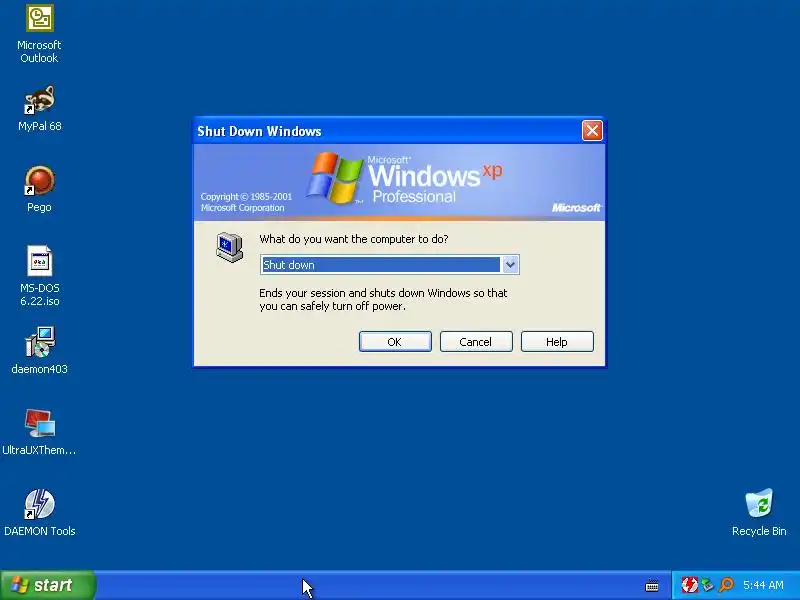
Task: Select the MS-DOS 6.22.iso file icon
Action: (x=39, y=261)
